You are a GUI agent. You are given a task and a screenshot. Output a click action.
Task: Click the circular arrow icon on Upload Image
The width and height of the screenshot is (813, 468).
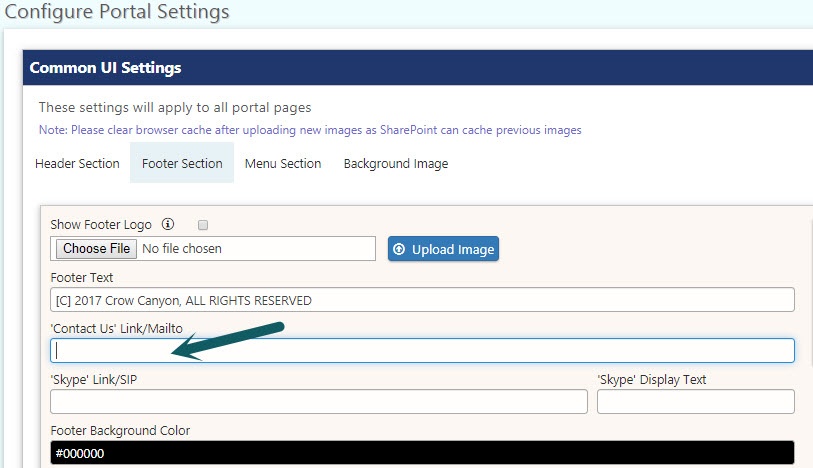point(399,249)
